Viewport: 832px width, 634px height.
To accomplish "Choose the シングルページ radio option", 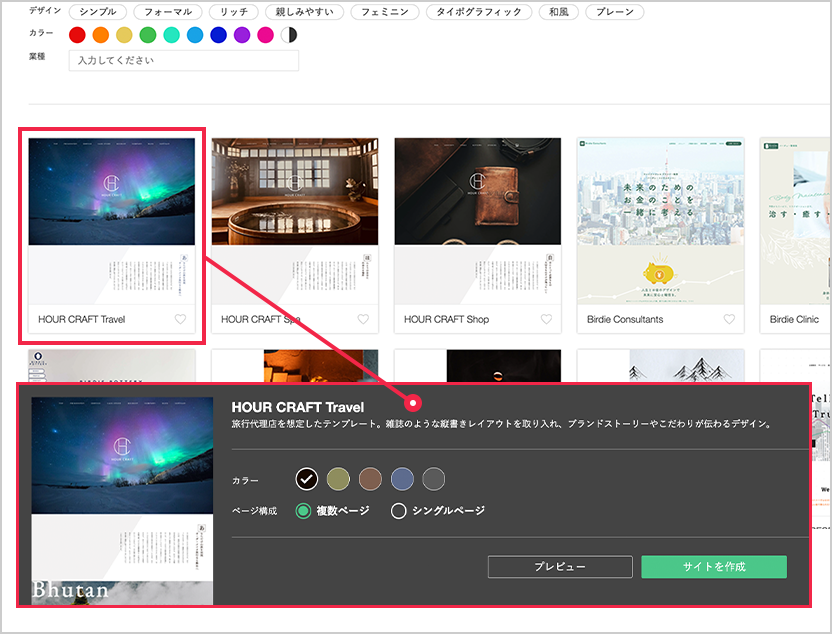I will click(x=399, y=511).
